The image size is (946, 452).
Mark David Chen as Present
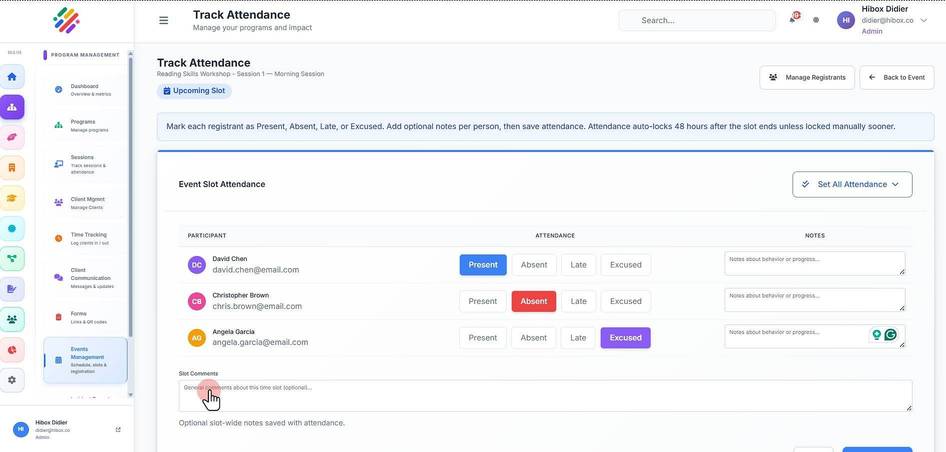tap(483, 264)
